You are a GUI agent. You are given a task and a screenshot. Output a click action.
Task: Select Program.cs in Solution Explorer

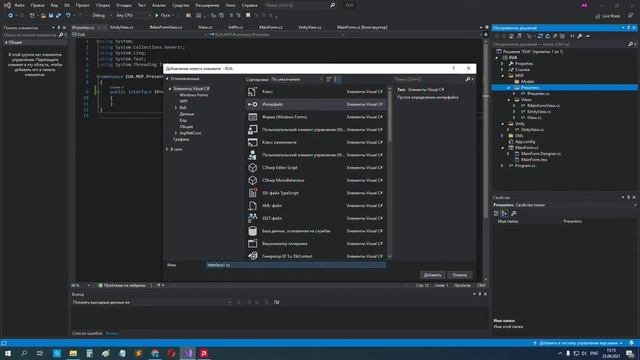pyautogui.click(x=525, y=166)
